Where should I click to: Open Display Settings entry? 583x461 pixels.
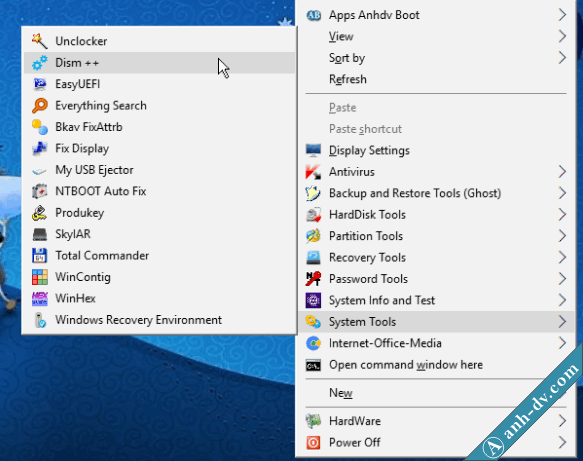(435, 150)
